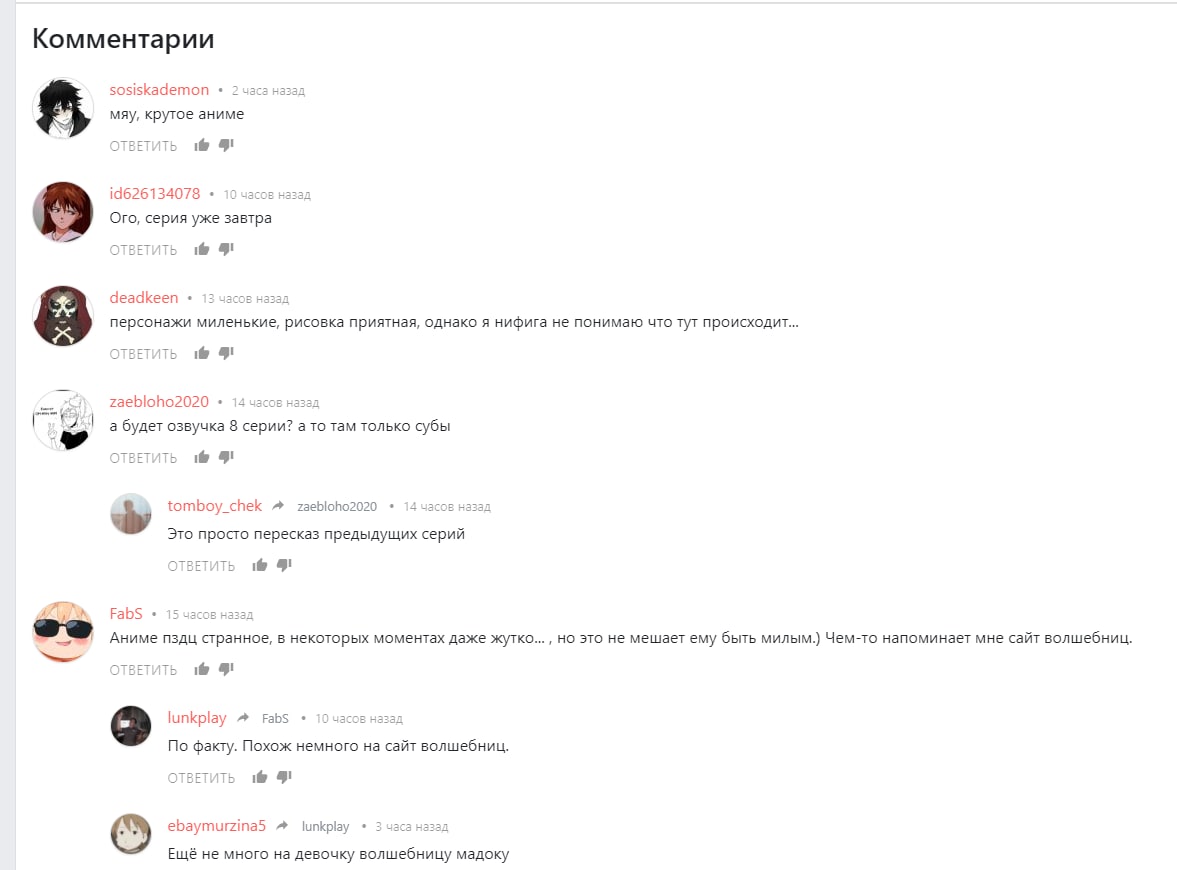The height and width of the screenshot is (870, 1177).
Task: Like the sosiskademon comment with thumbs up
Action: [x=201, y=145]
